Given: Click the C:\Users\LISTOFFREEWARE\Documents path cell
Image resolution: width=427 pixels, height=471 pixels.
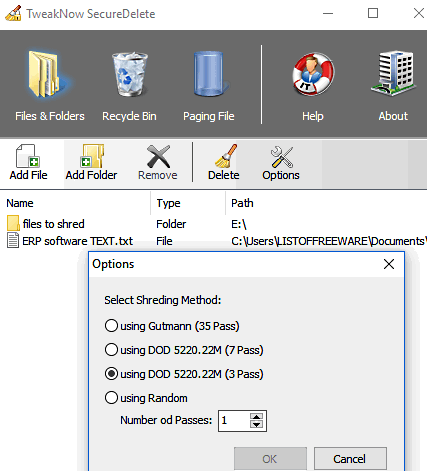Looking at the screenshot, I should click(x=329, y=241).
